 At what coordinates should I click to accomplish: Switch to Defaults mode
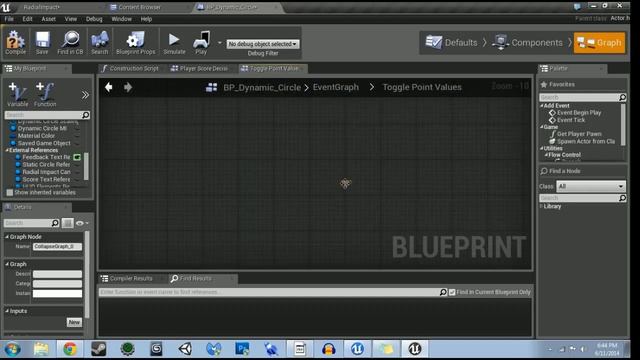(451, 42)
